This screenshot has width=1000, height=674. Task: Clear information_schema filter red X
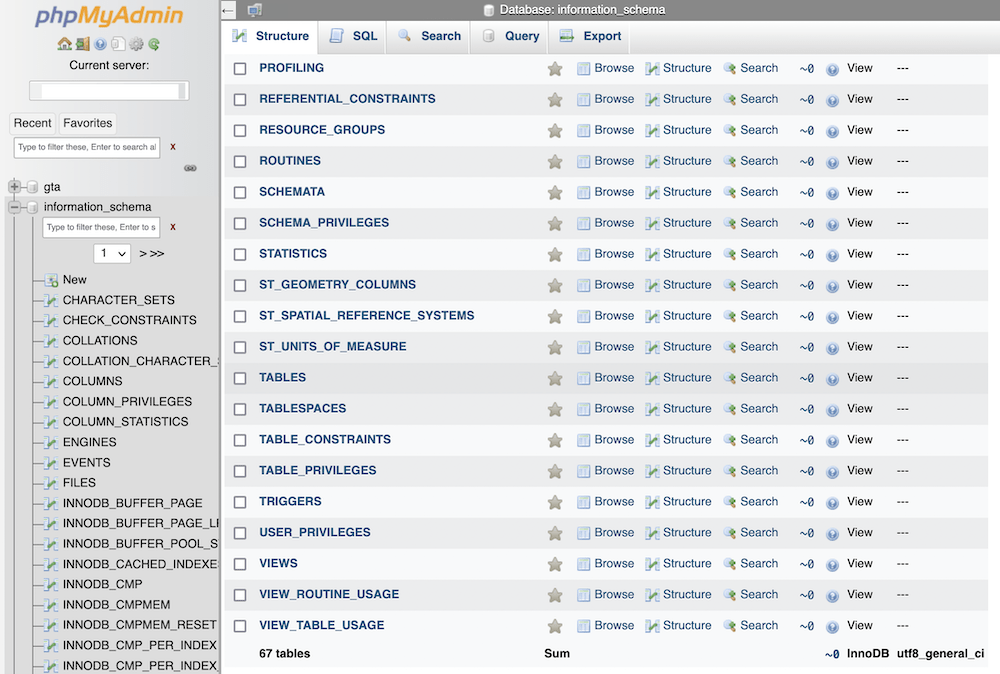[x=173, y=227]
